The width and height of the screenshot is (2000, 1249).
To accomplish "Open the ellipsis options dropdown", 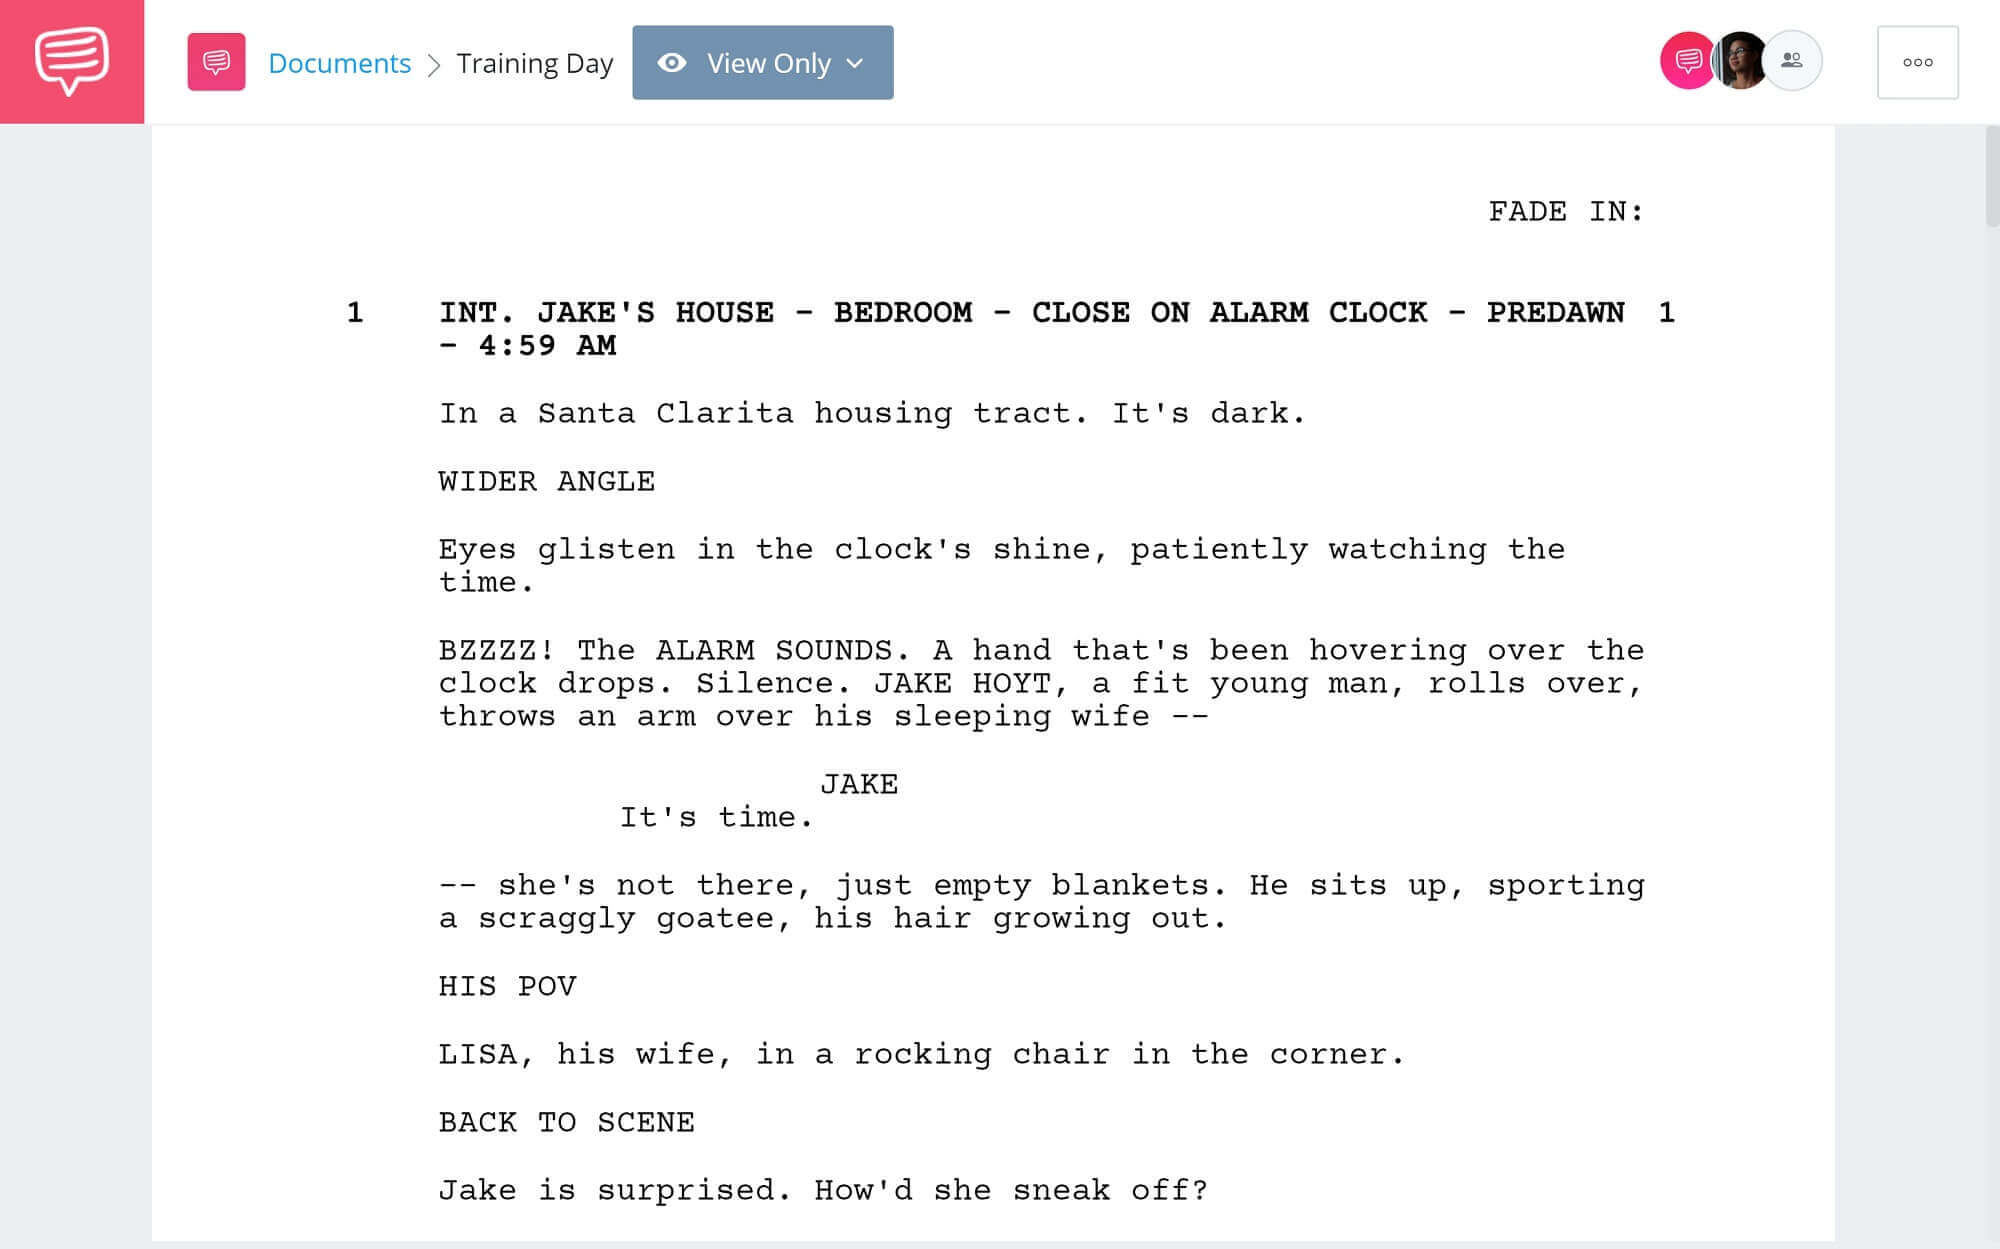I will 1917,62.
